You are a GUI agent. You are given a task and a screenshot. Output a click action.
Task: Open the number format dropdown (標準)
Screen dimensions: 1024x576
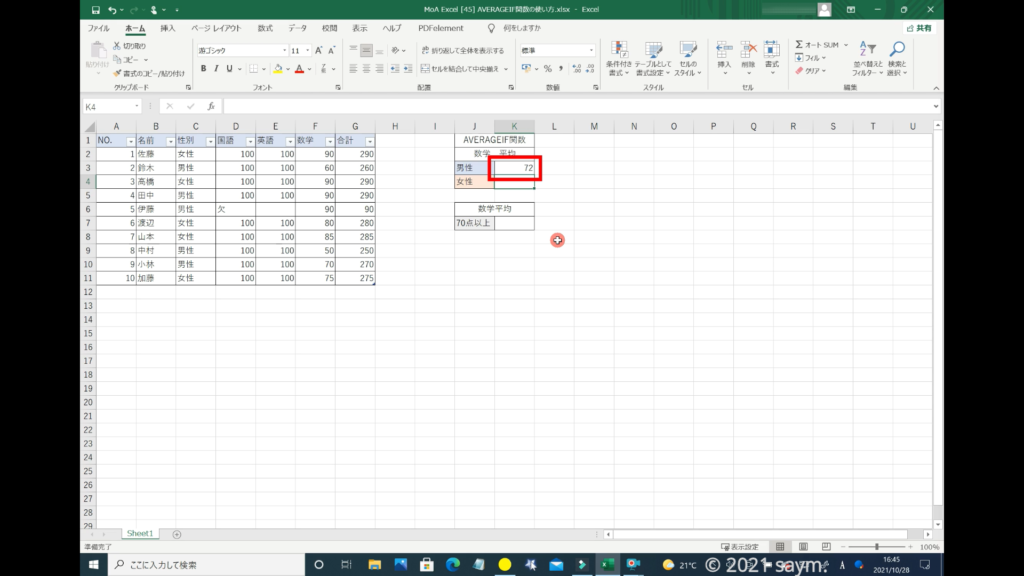[591, 50]
